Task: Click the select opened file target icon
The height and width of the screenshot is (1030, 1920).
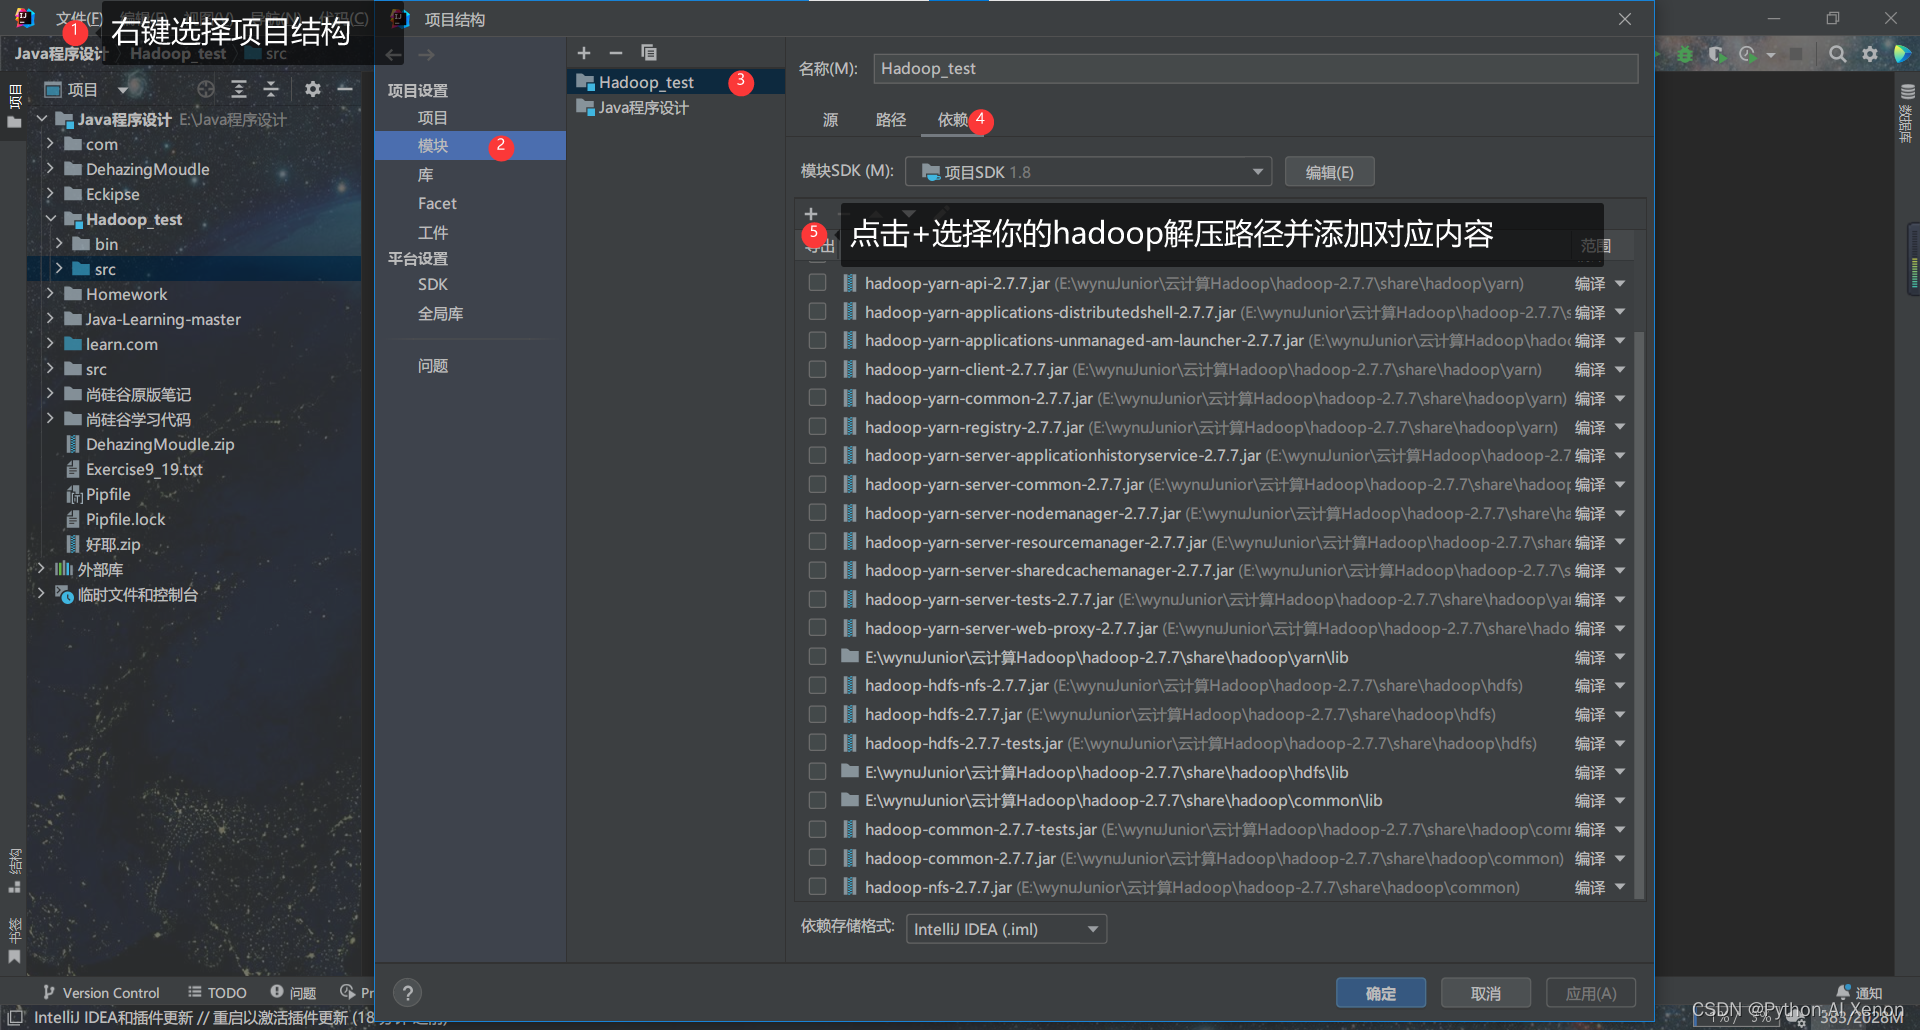Action: [206, 89]
